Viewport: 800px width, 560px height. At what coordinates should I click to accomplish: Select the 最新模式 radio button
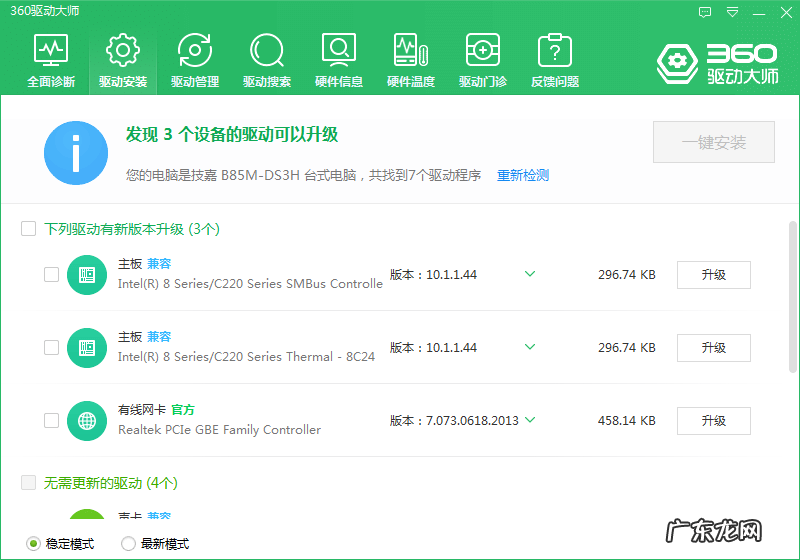tap(128, 544)
